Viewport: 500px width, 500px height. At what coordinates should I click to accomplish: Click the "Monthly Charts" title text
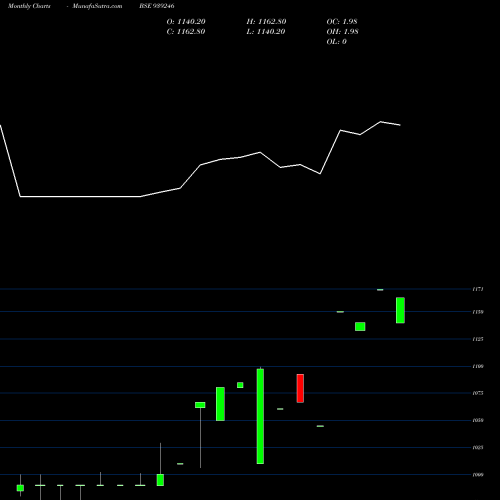tap(29, 6)
